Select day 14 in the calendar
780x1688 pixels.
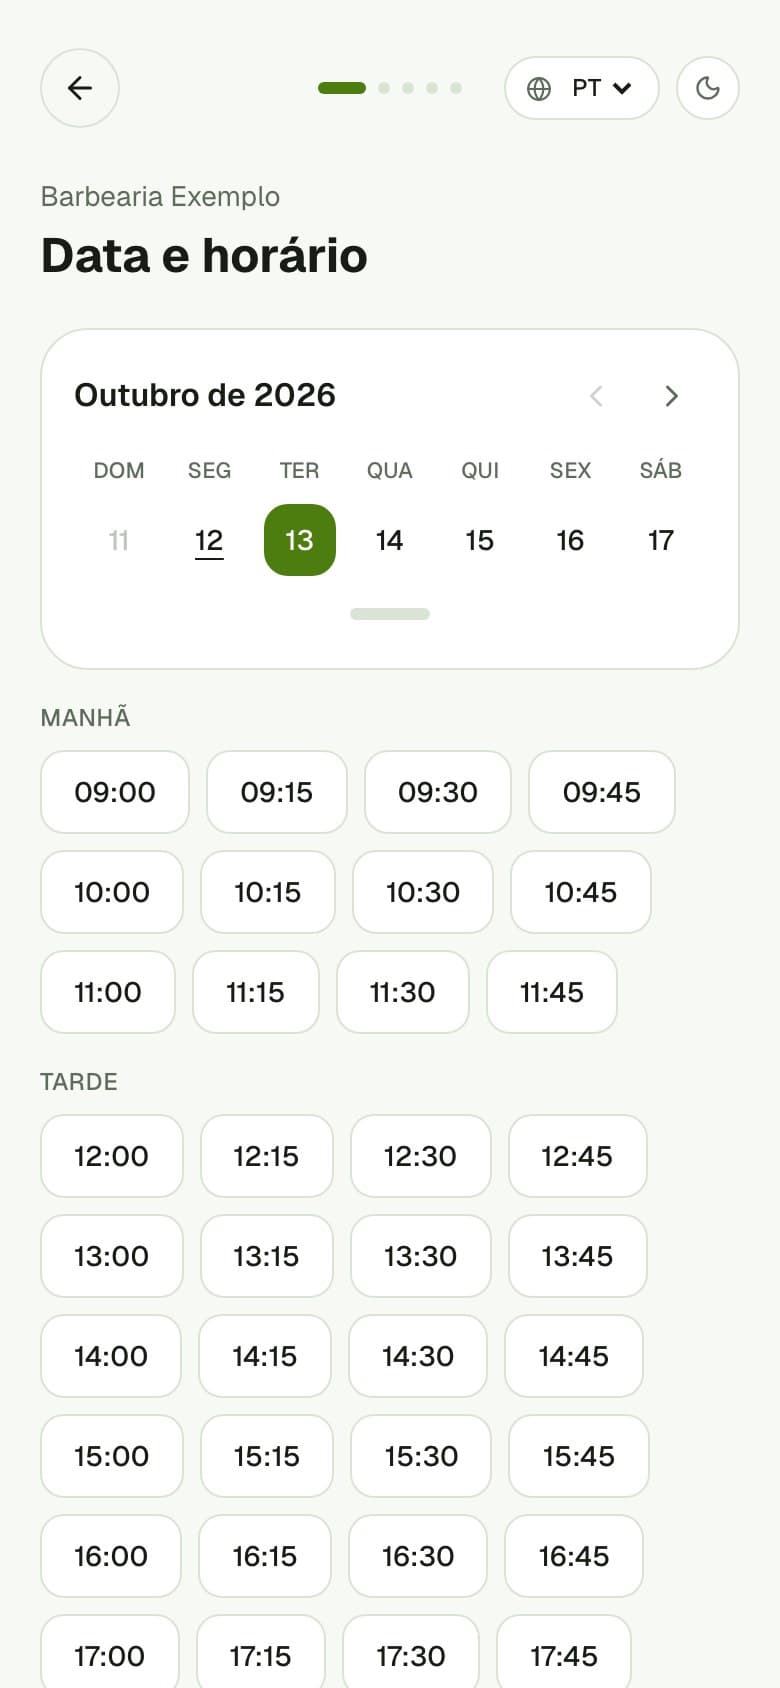pos(389,540)
